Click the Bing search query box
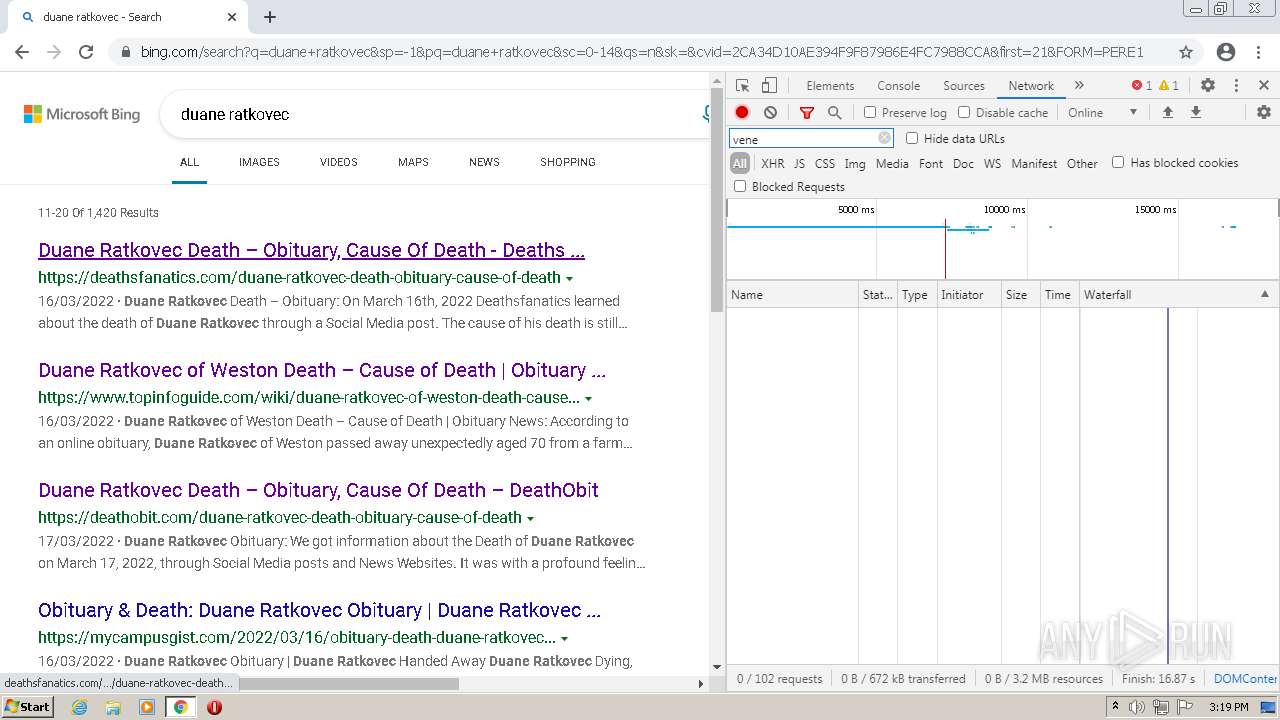The image size is (1280, 720). tap(435, 114)
